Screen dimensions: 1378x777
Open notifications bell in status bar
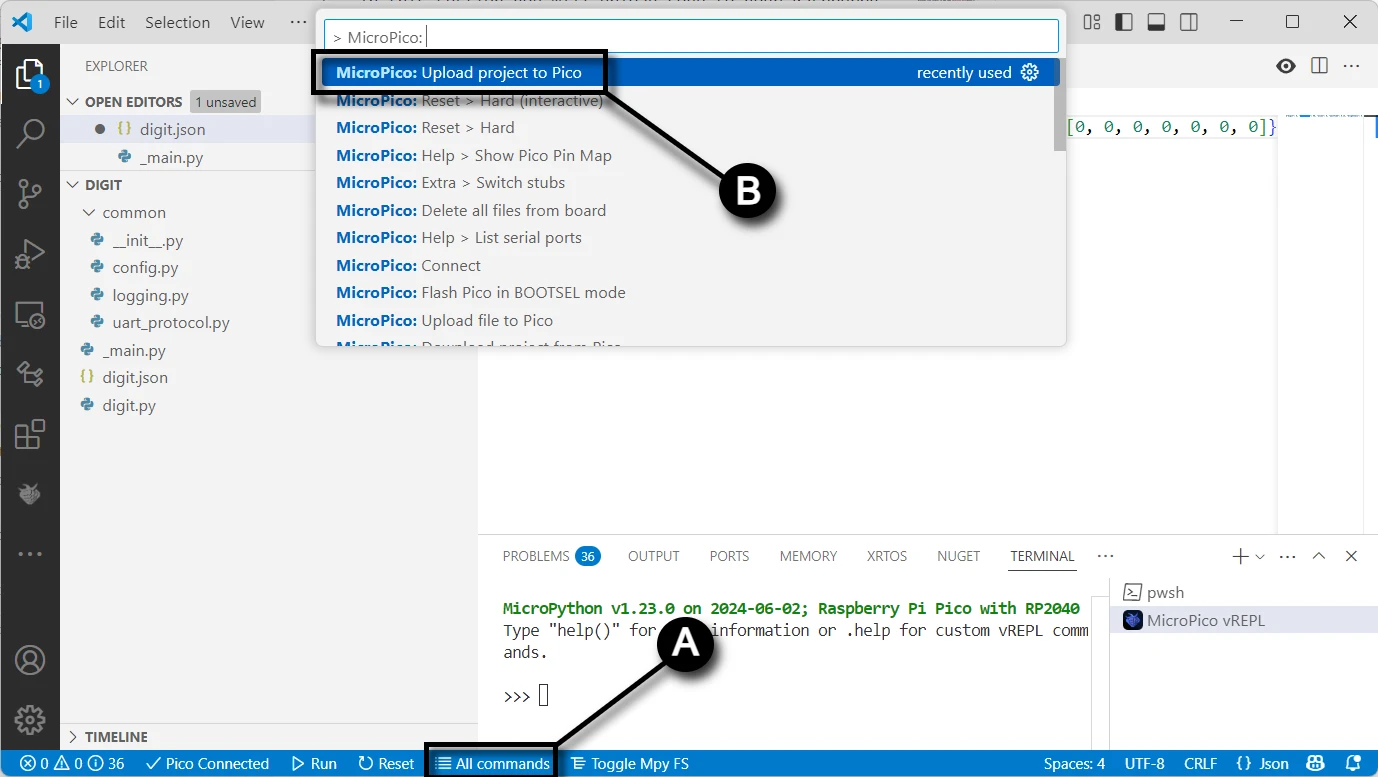1353,764
